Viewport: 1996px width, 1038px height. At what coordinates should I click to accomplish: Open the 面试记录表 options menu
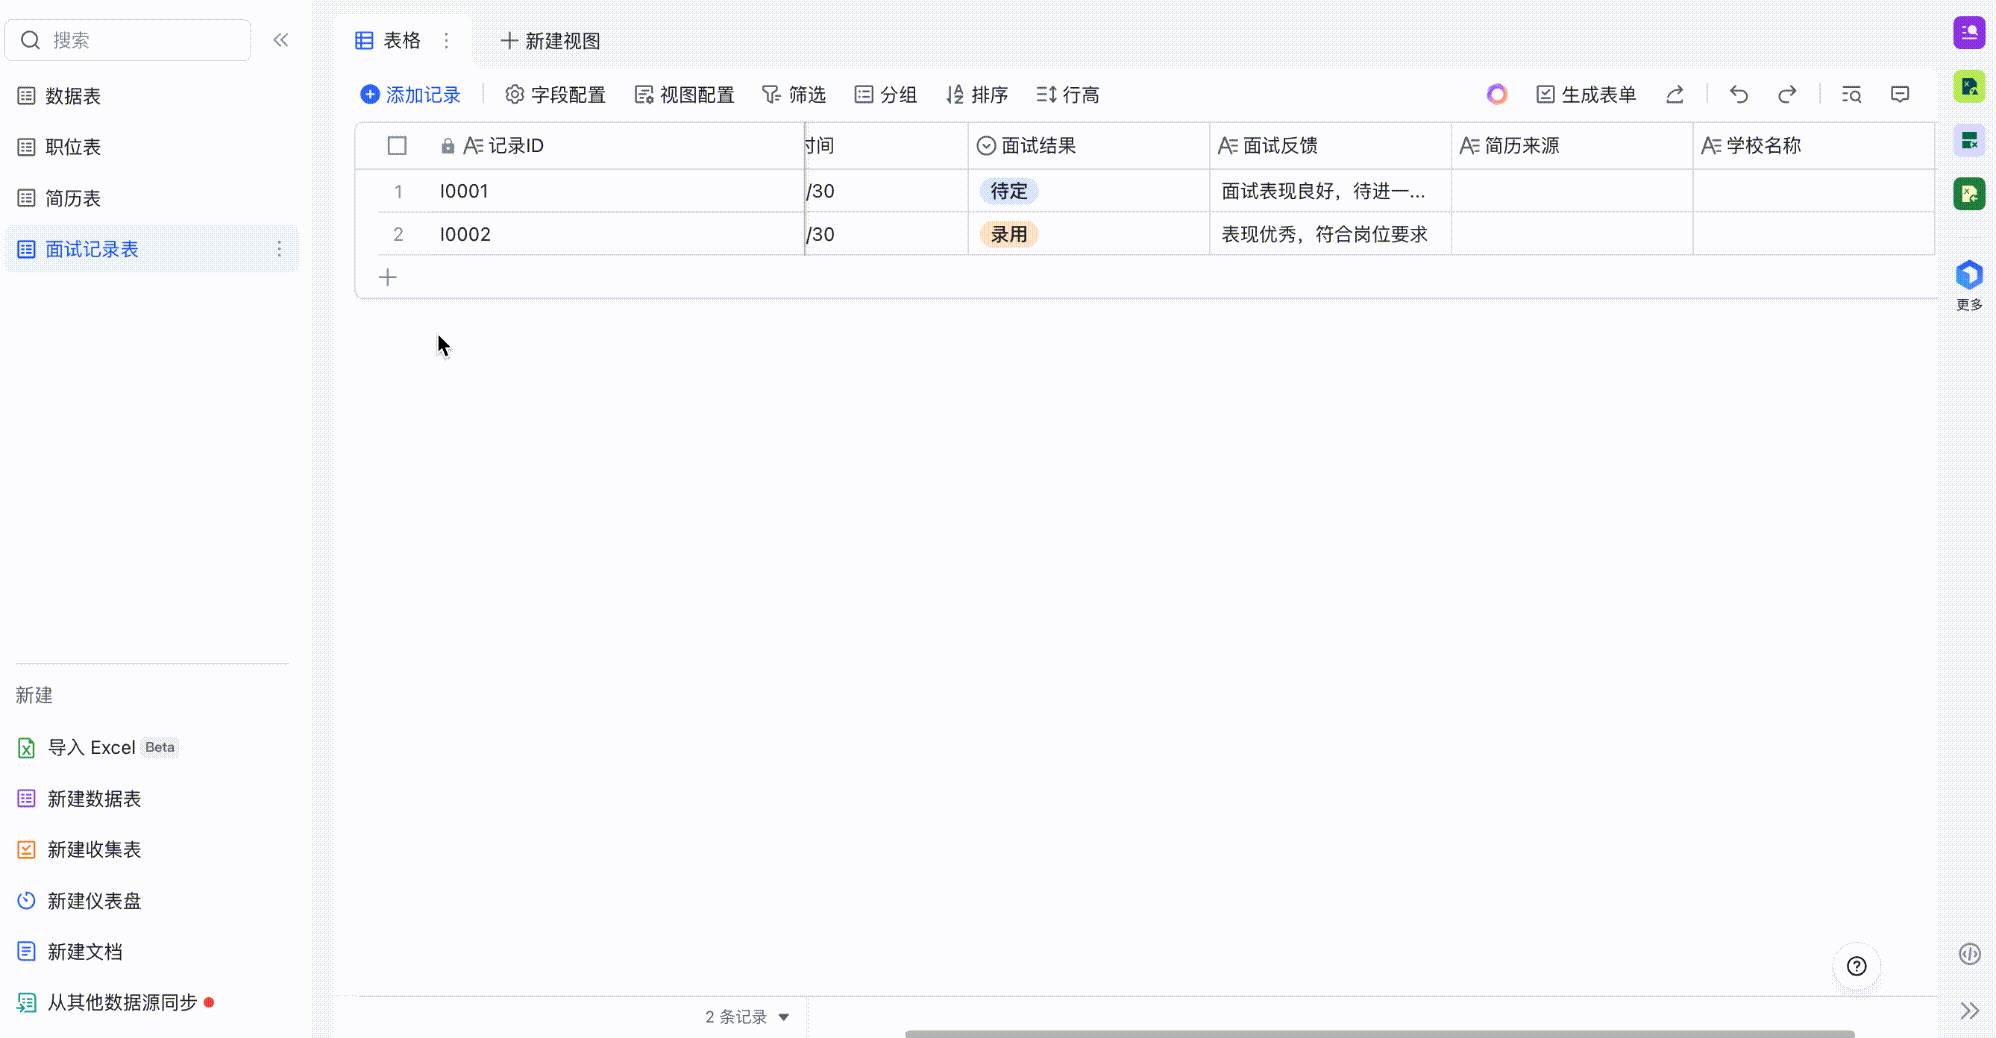click(280, 249)
